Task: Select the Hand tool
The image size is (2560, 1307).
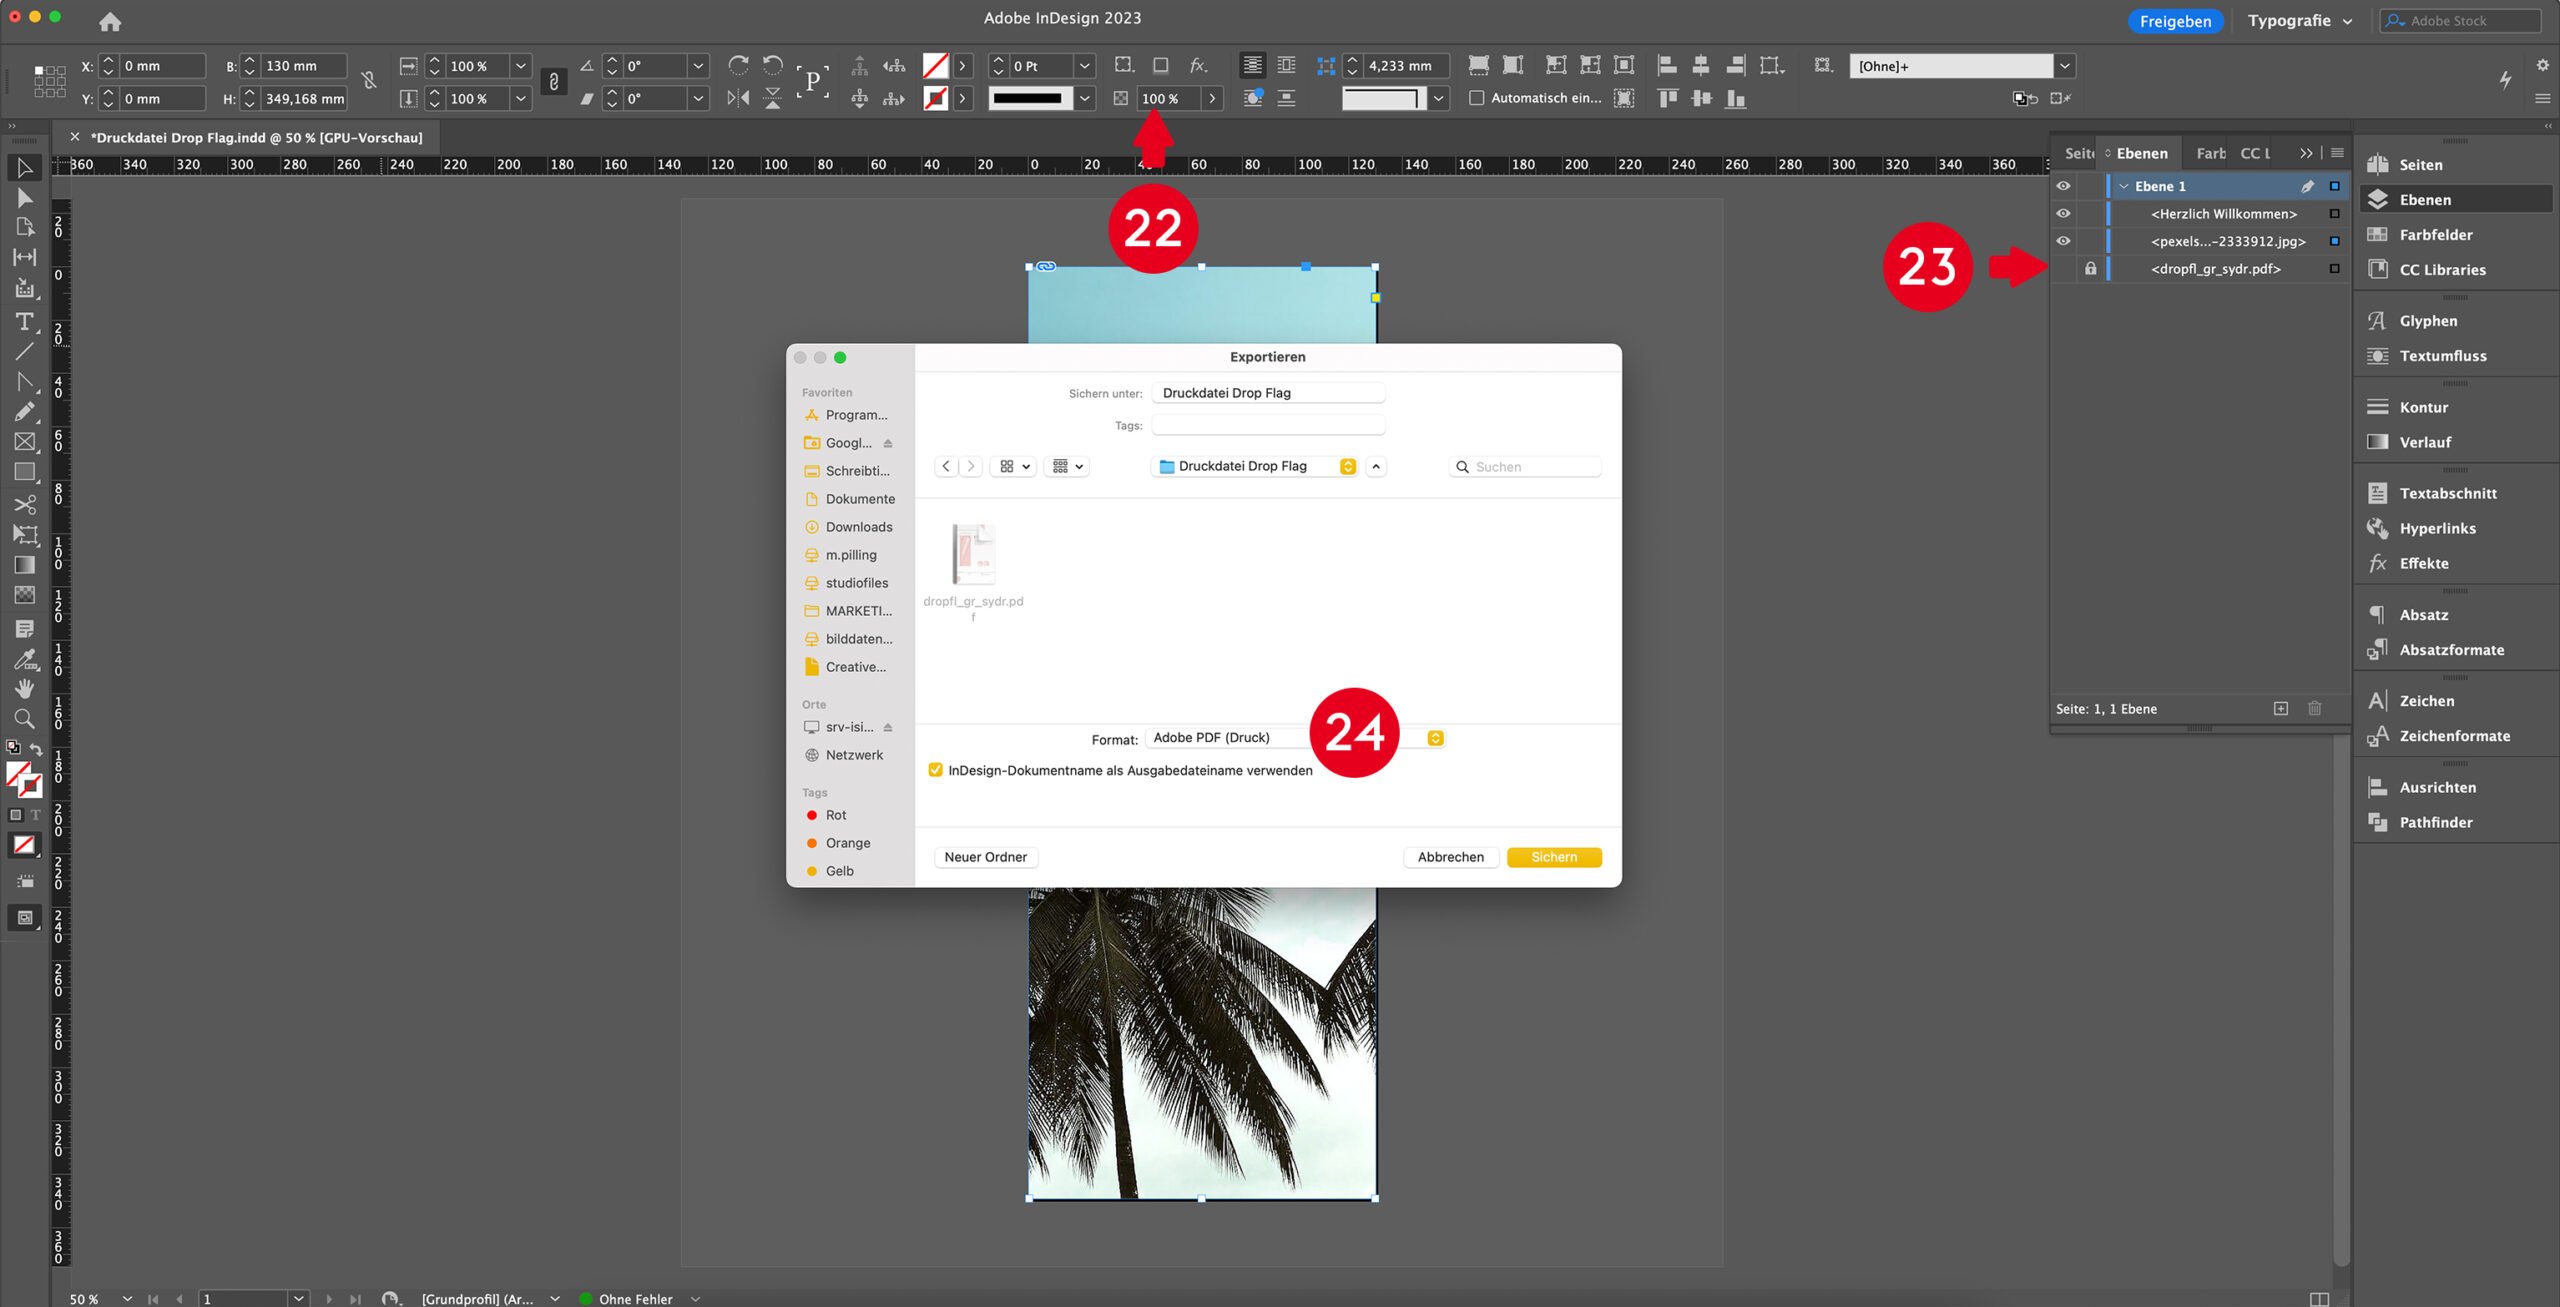Action: tap(24, 688)
